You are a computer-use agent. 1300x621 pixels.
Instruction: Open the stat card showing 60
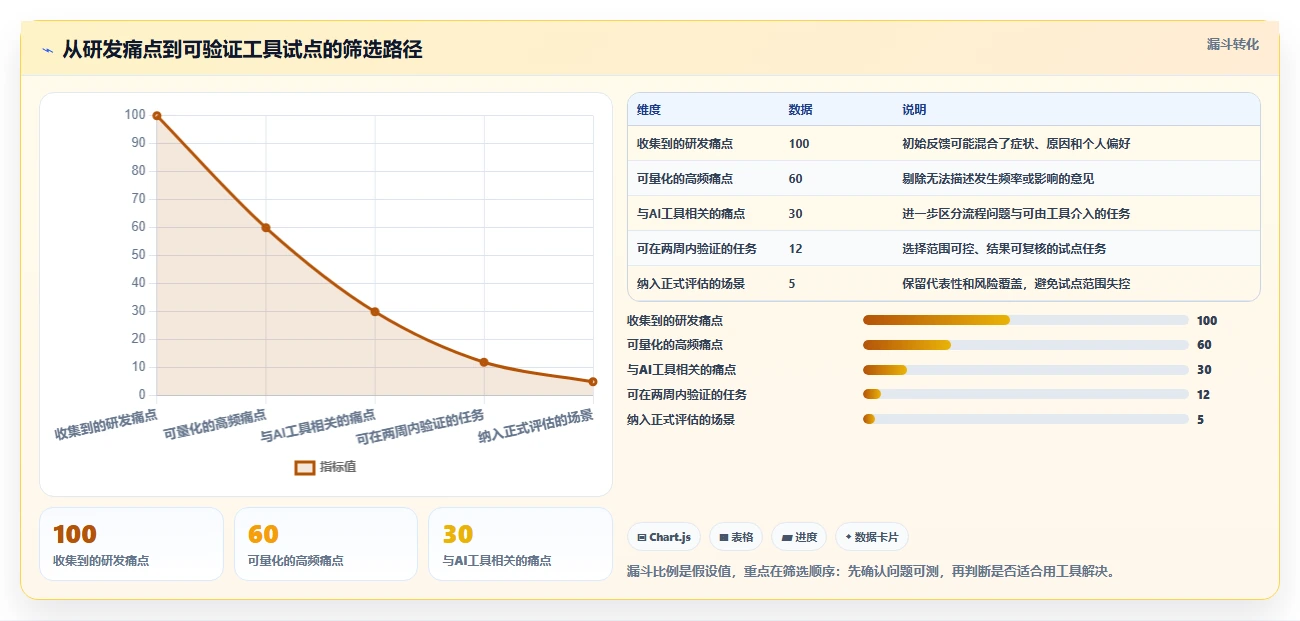[x=326, y=544]
